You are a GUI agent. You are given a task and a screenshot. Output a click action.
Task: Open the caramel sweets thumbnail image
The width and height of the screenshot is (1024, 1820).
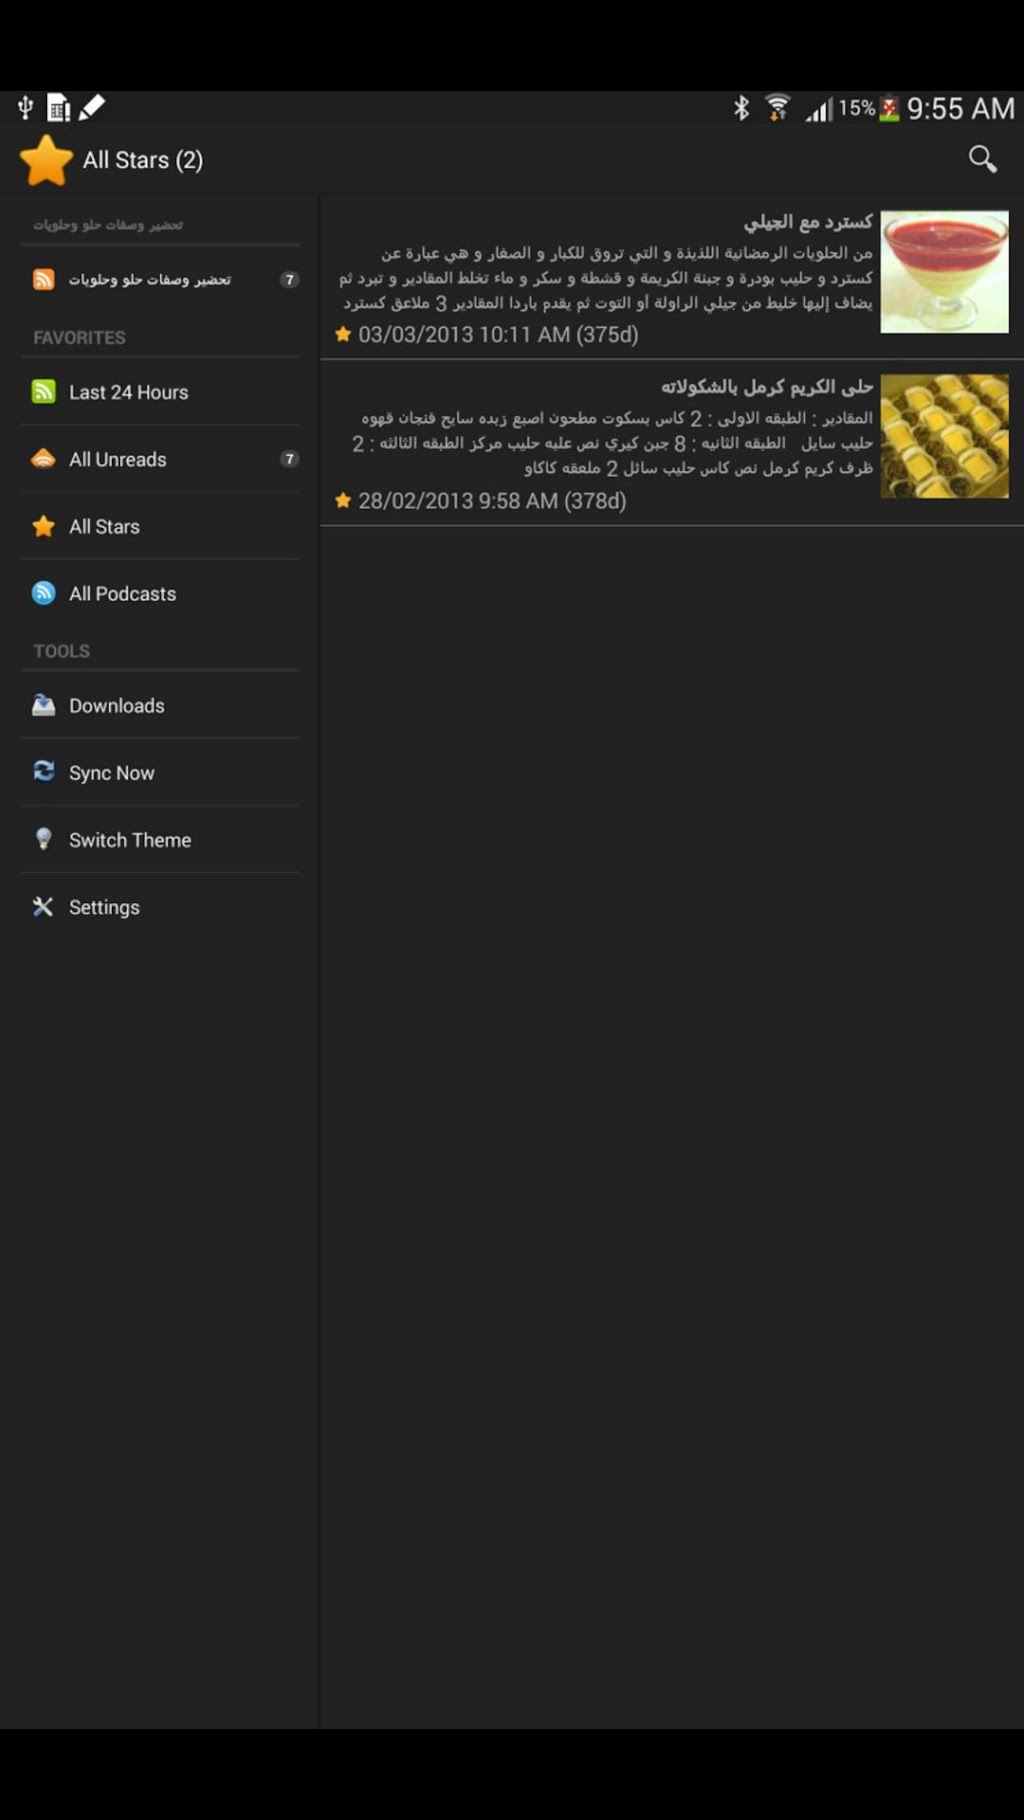tap(944, 436)
